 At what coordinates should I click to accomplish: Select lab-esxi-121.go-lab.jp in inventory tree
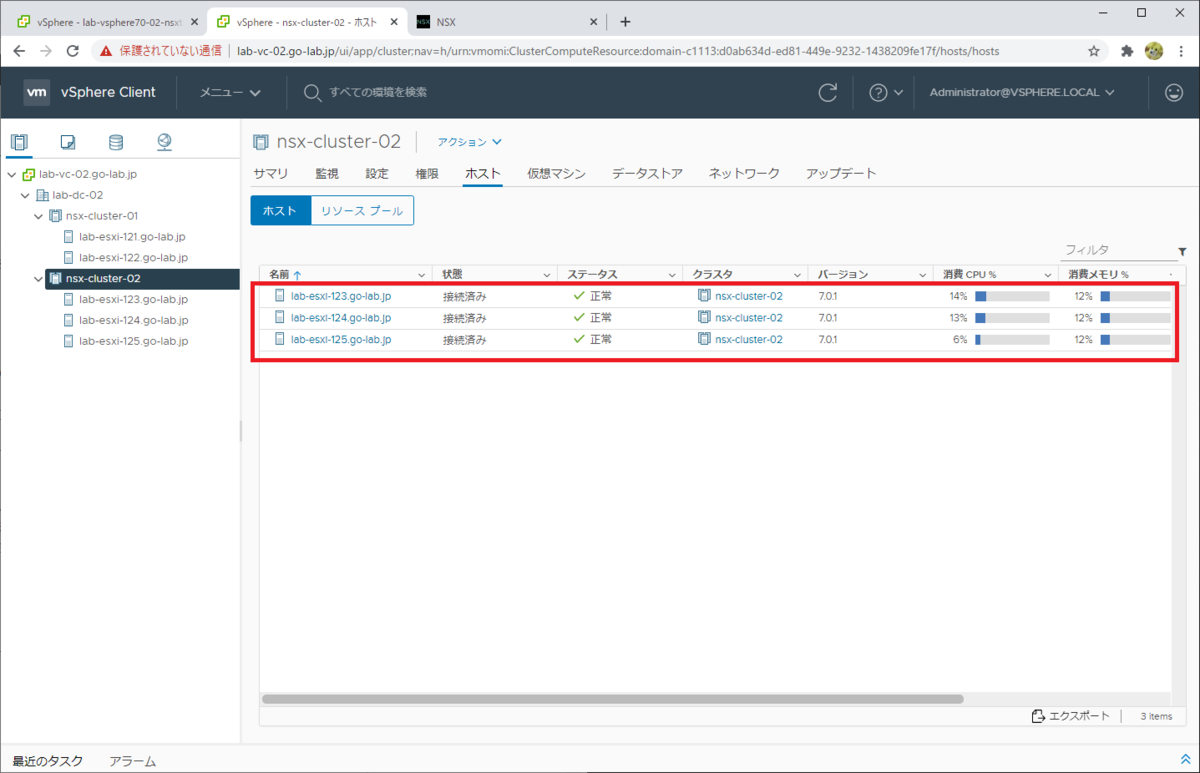(133, 237)
